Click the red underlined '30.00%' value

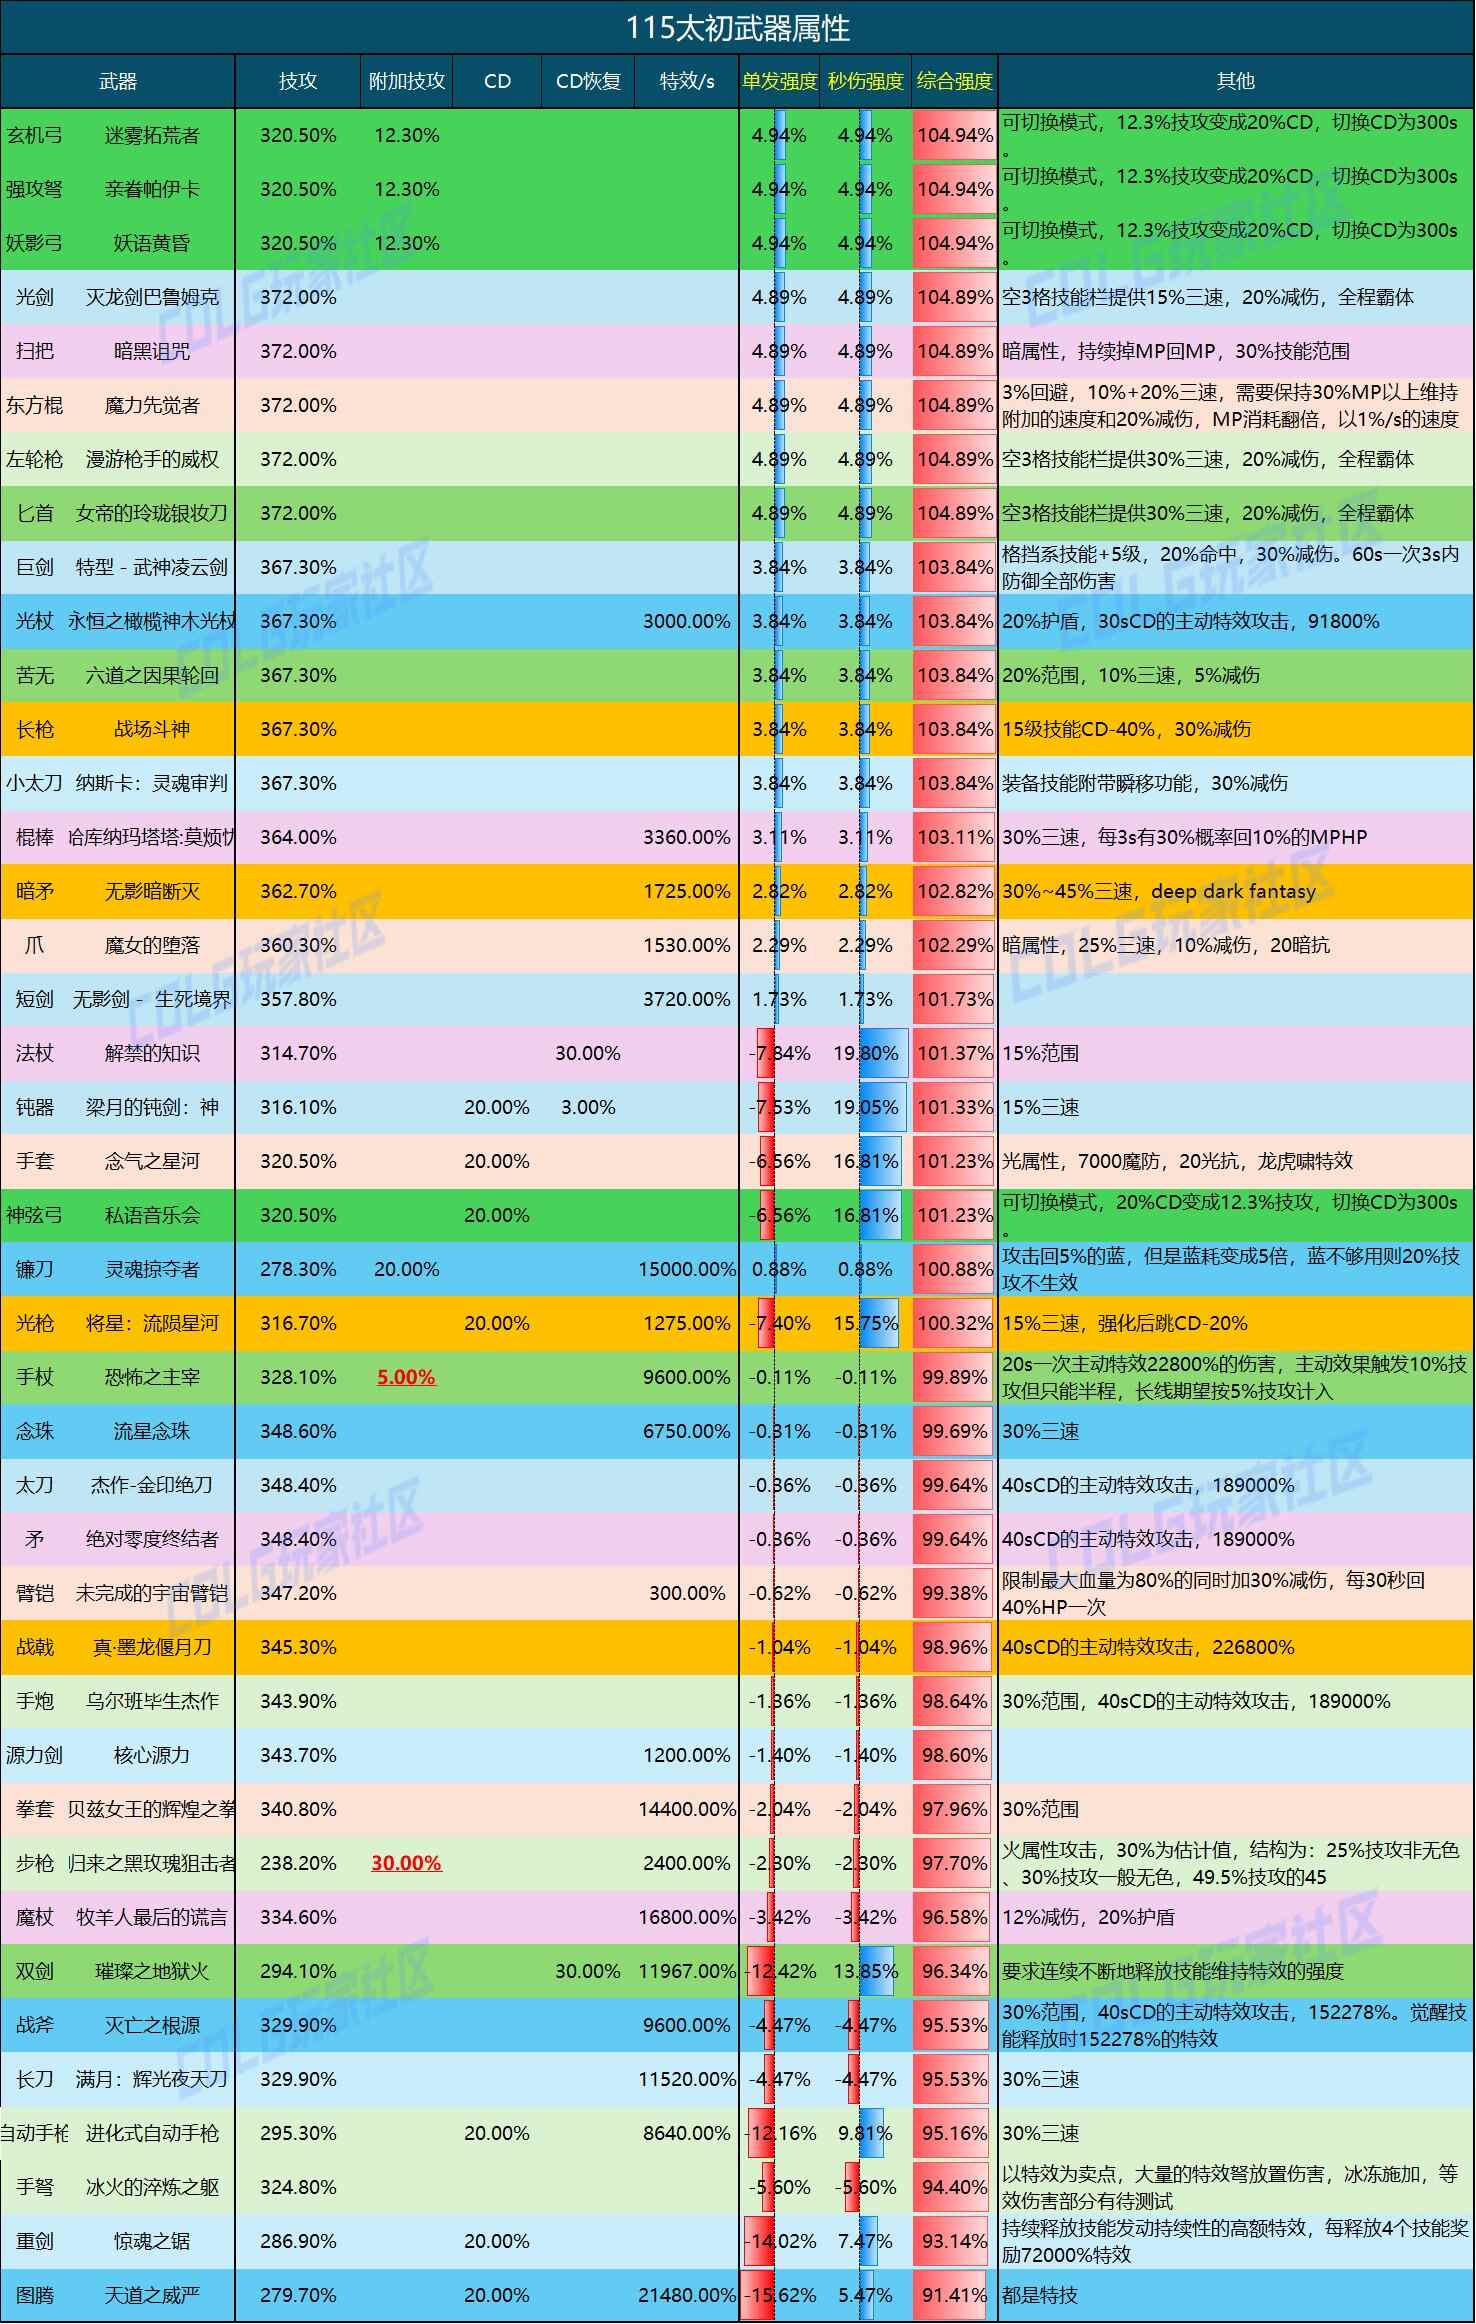[406, 1863]
